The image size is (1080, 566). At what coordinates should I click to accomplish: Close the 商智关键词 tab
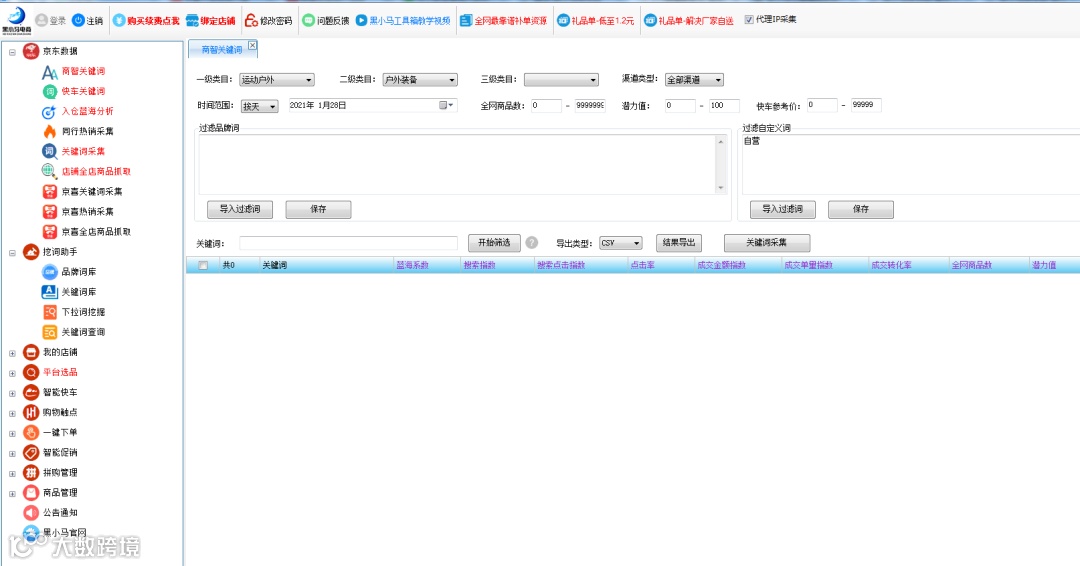pyautogui.click(x=252, y=45)
